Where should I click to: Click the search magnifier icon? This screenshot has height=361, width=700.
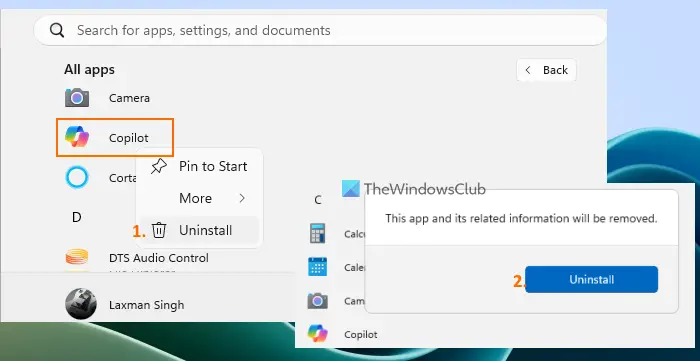[57, 30]
